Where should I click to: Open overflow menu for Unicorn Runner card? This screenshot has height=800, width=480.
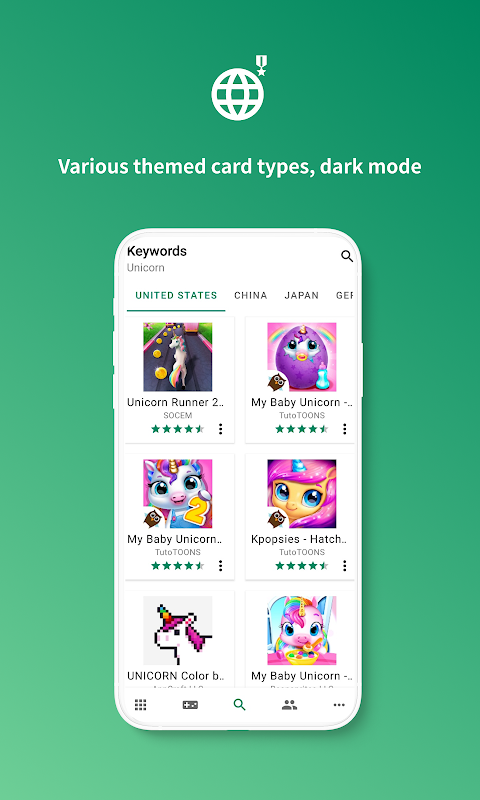pyautogui.click(x=220, y=429)
